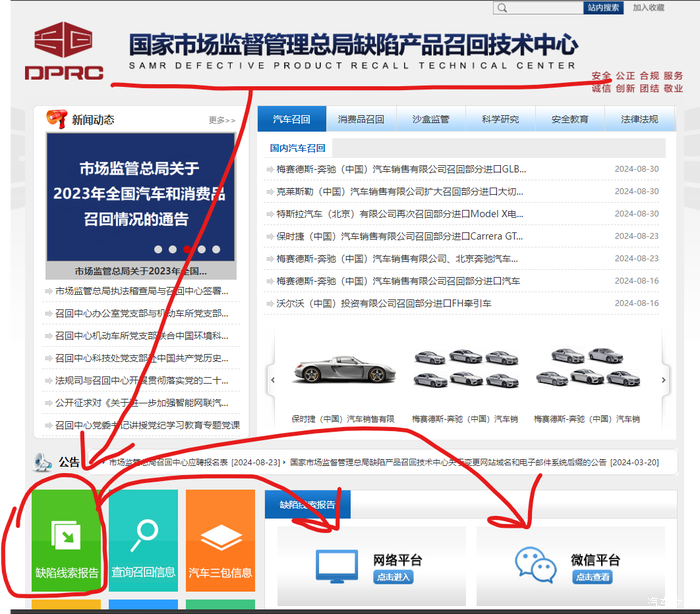Click the 站内搜索 button
Screen dimensions: 700x614
click(603, 8)
